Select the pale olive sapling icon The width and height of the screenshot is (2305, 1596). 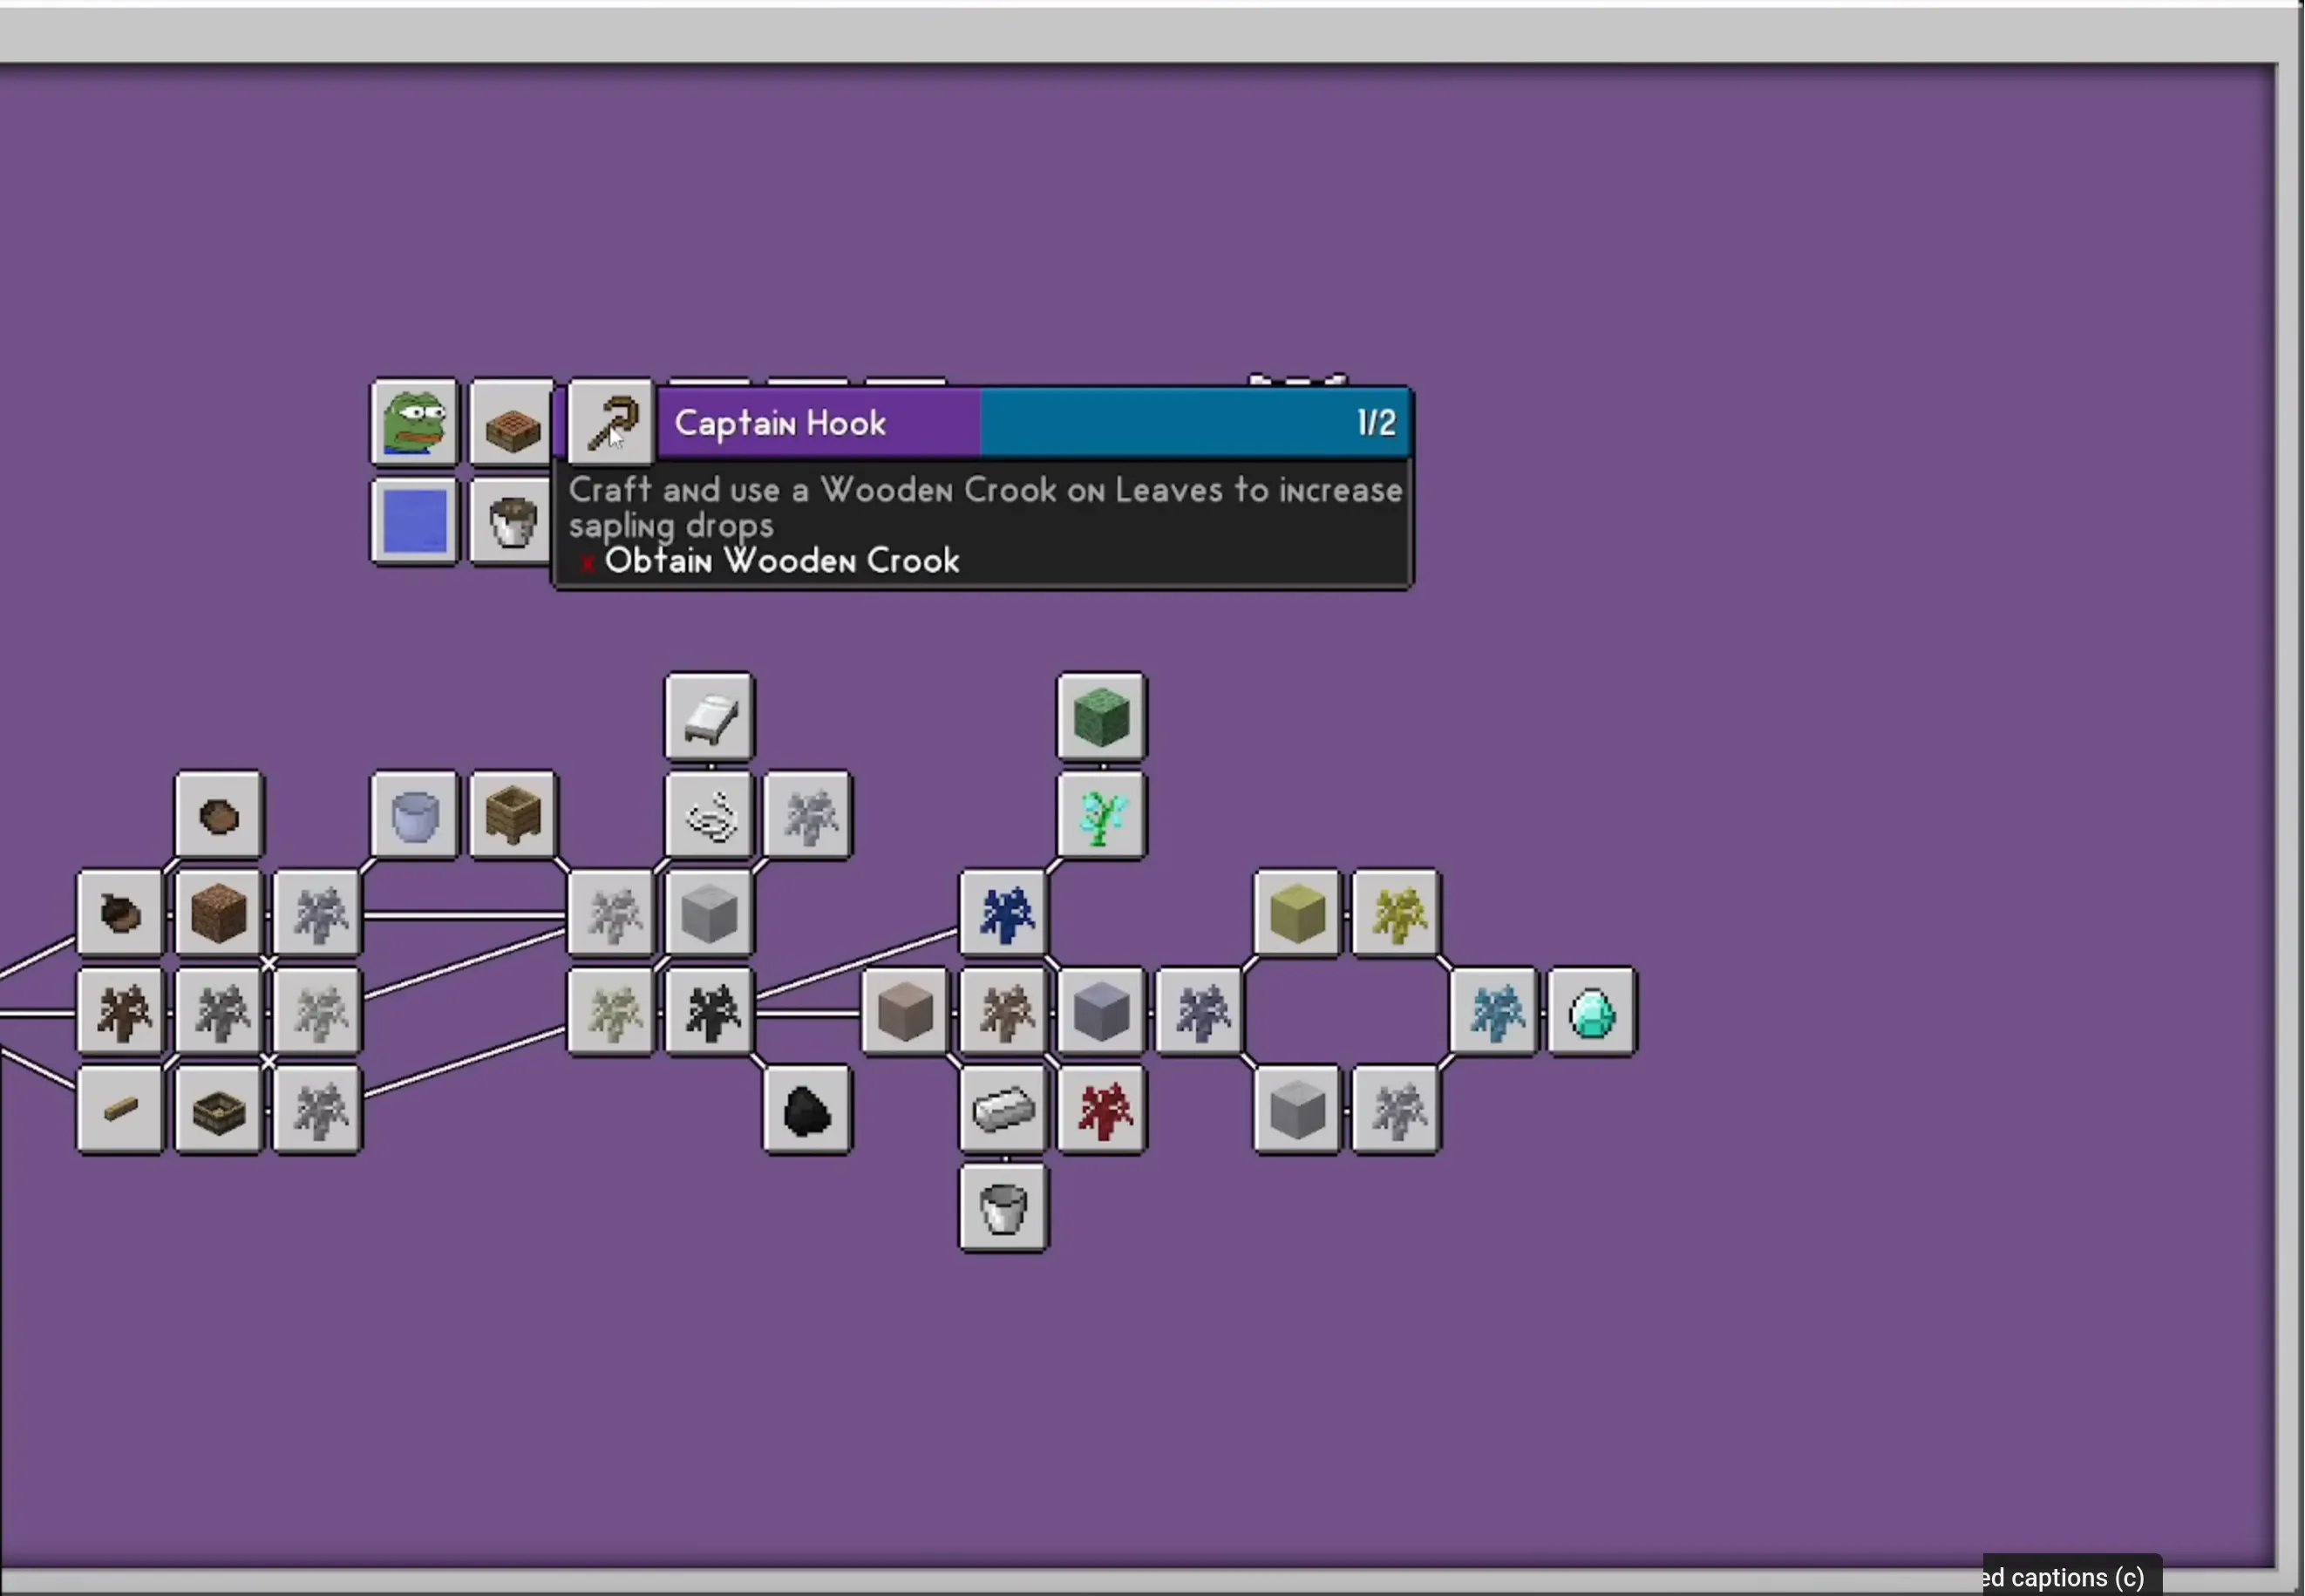click(x=611, y=1011)
